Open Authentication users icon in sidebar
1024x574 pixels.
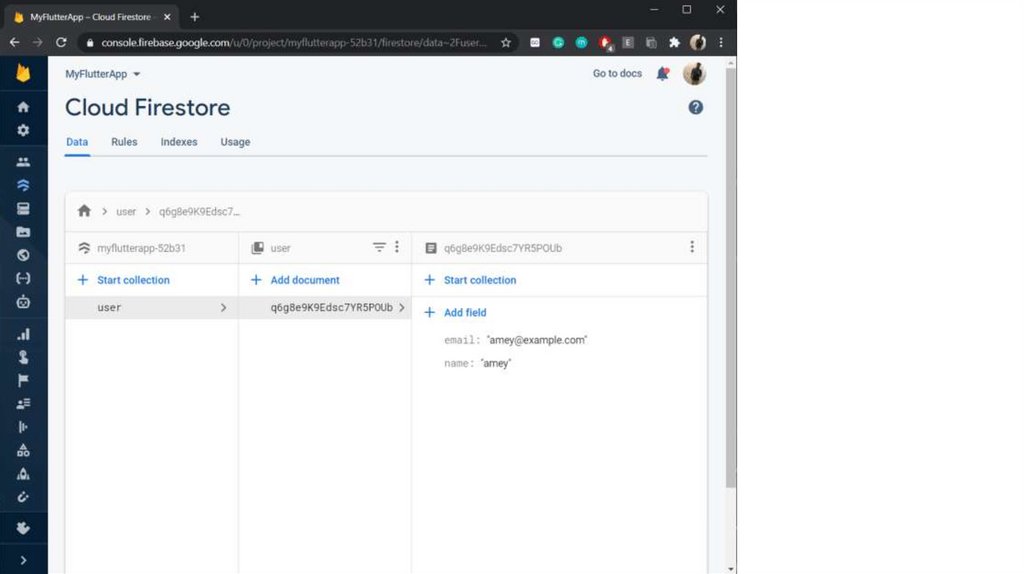(23, 162)
